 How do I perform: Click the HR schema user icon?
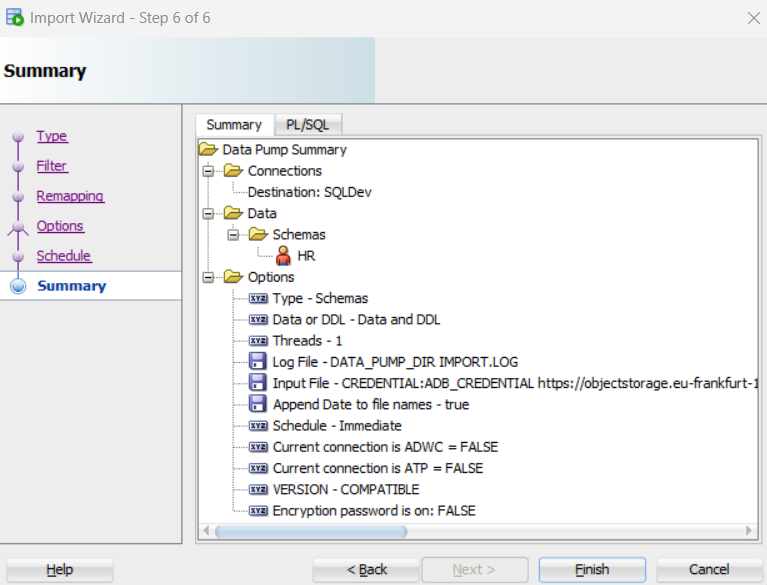(283, 256)
